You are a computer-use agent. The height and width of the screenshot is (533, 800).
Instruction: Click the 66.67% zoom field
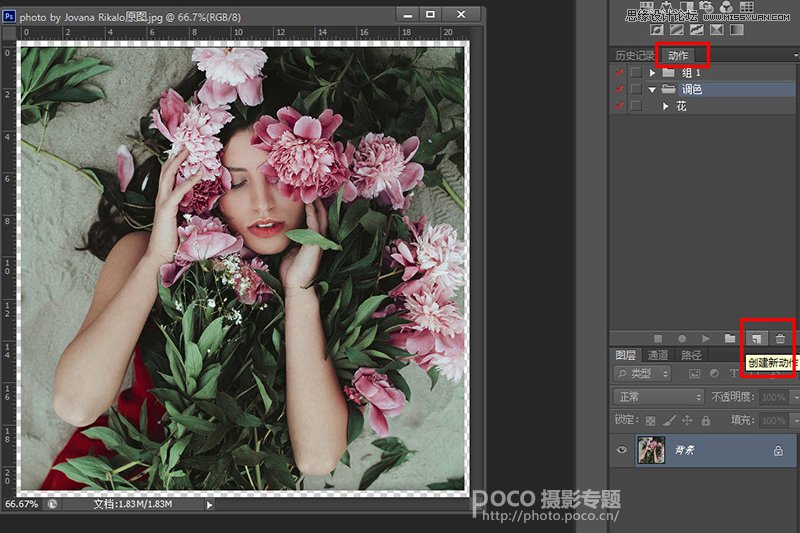22,504
